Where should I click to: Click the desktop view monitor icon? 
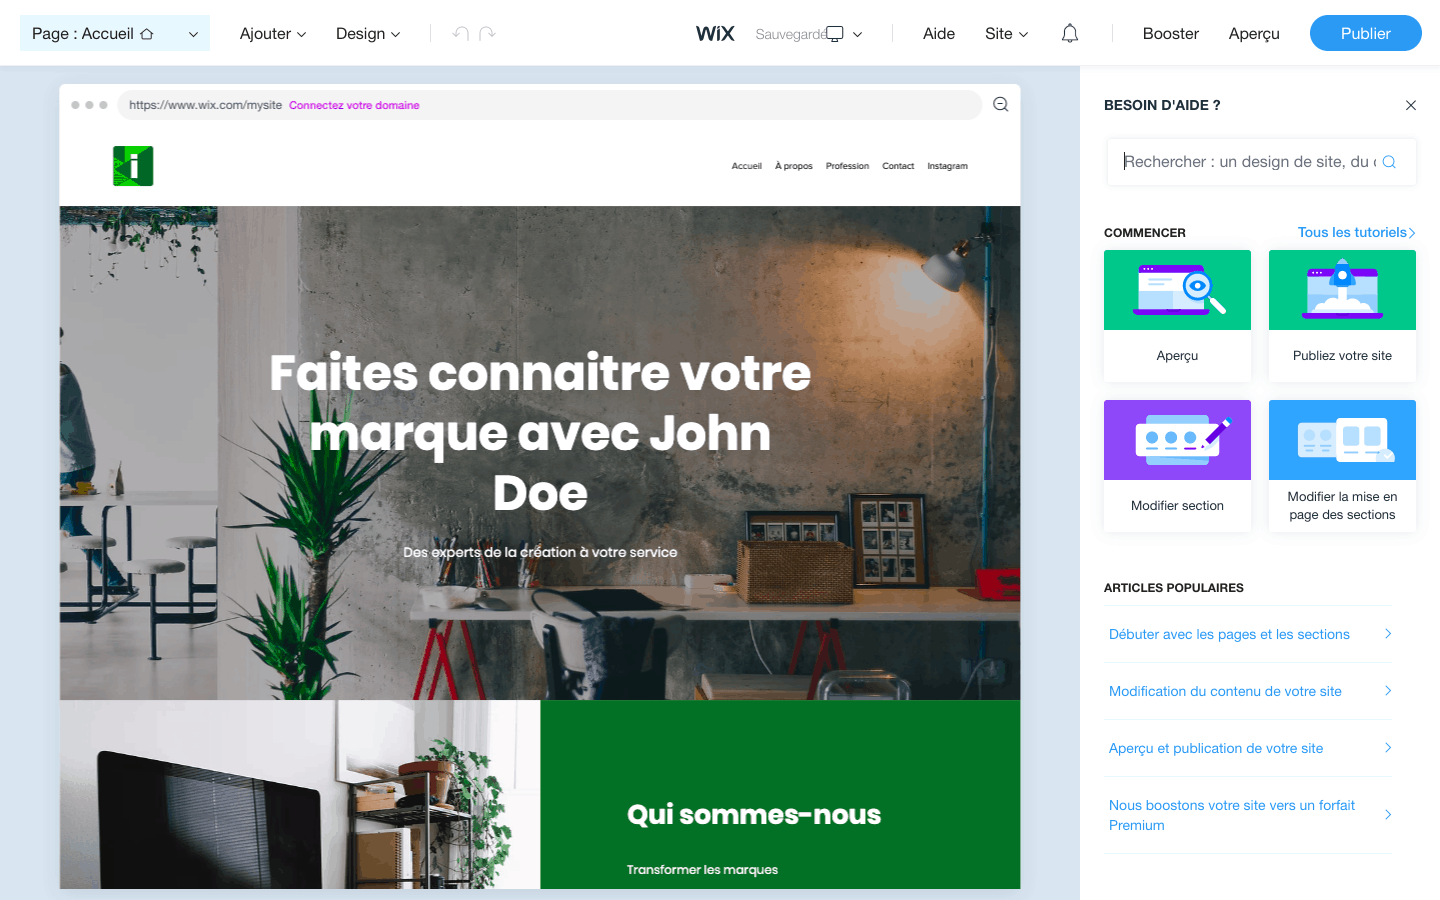coord(835,34)
